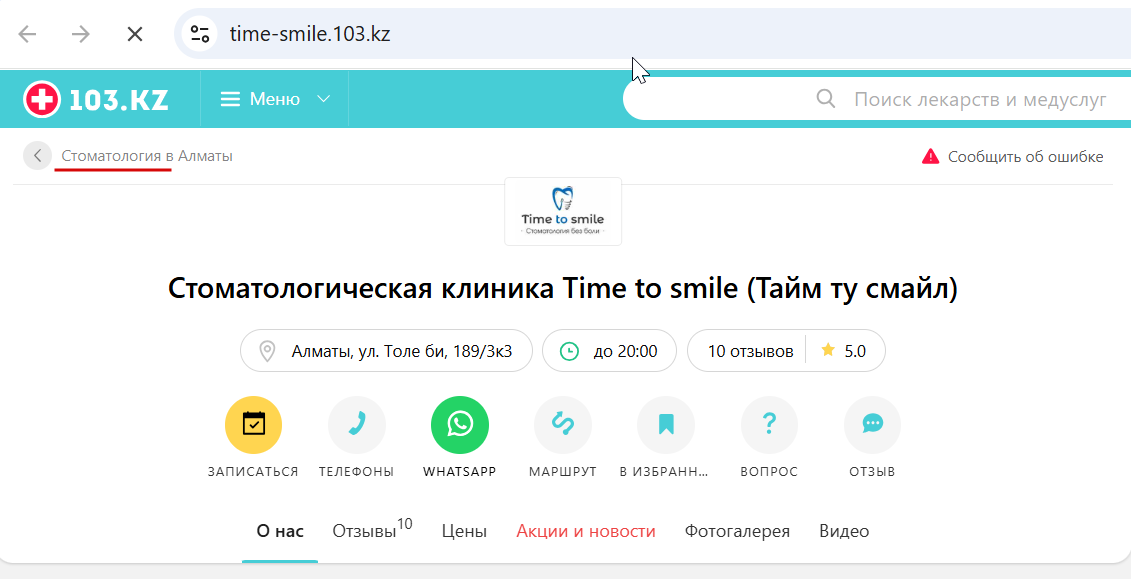
Task: Open Стоматология в Алматы breadcrumb link
Action: pyautogui.click(x=147, y=156)
